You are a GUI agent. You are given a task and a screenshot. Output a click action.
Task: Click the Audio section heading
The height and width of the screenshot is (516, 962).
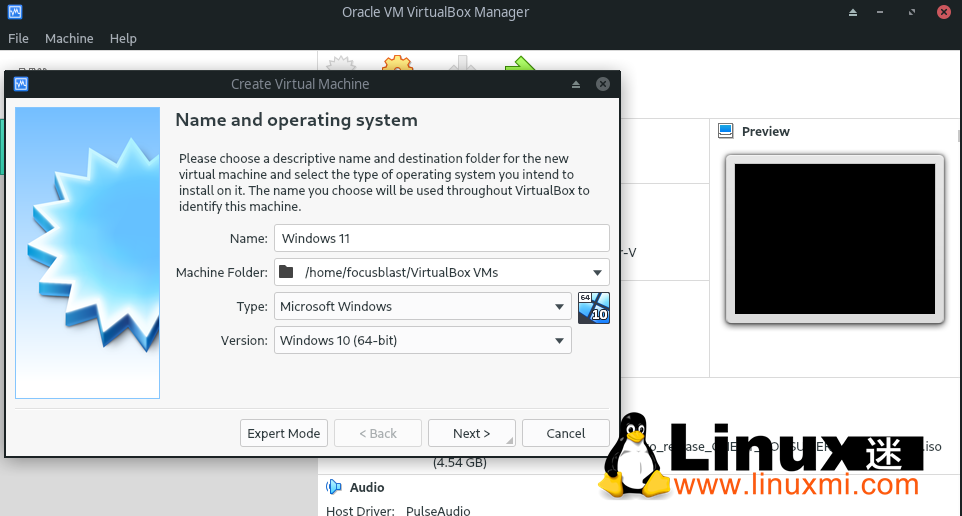click(367, 487)
